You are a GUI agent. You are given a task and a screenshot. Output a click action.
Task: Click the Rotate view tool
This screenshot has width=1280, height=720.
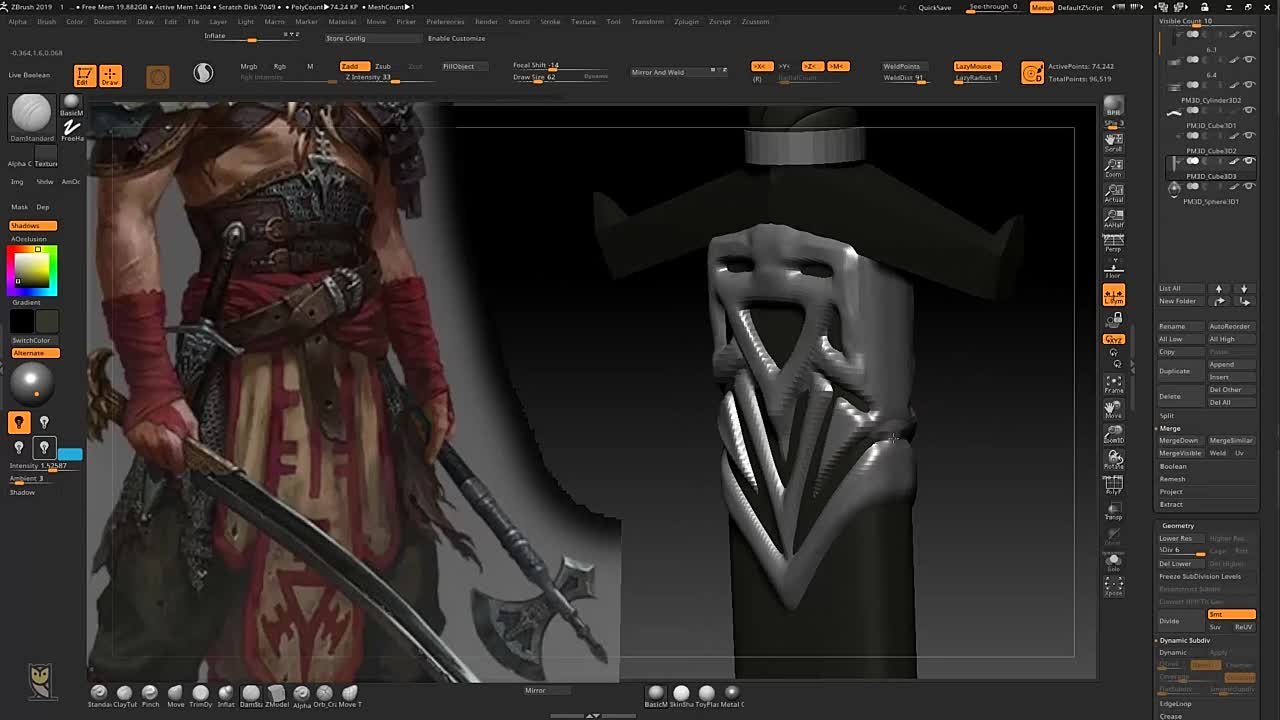click(x=1113, y=460)
